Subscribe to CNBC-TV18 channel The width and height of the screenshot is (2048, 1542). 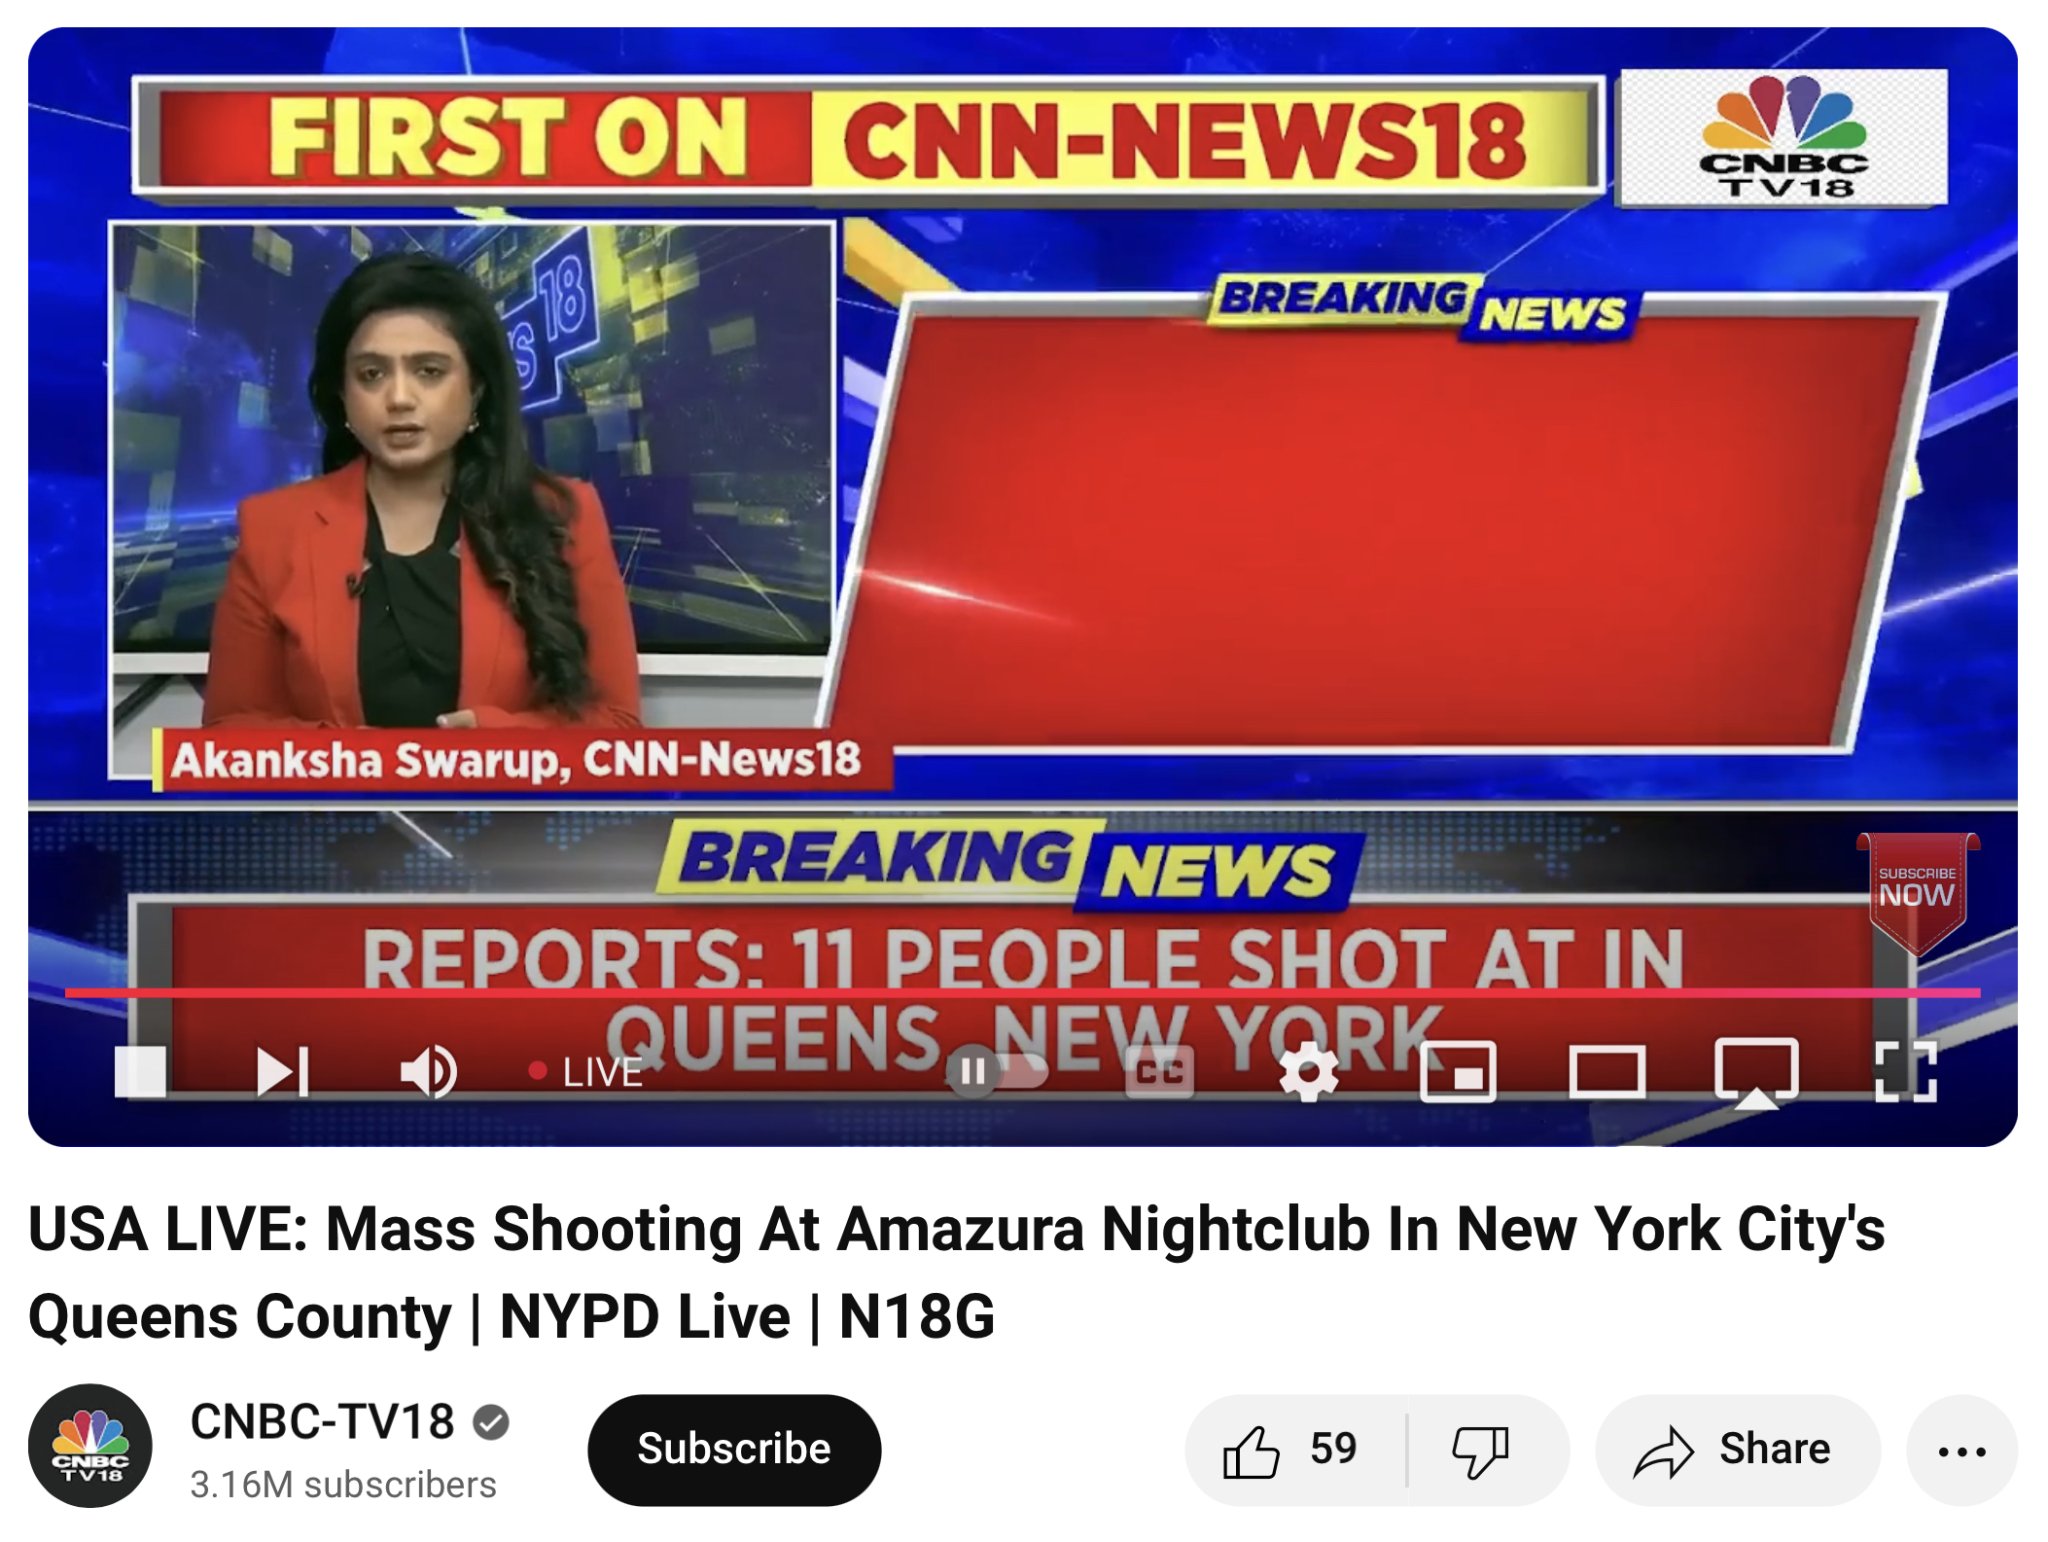(x=734, y=1449)
